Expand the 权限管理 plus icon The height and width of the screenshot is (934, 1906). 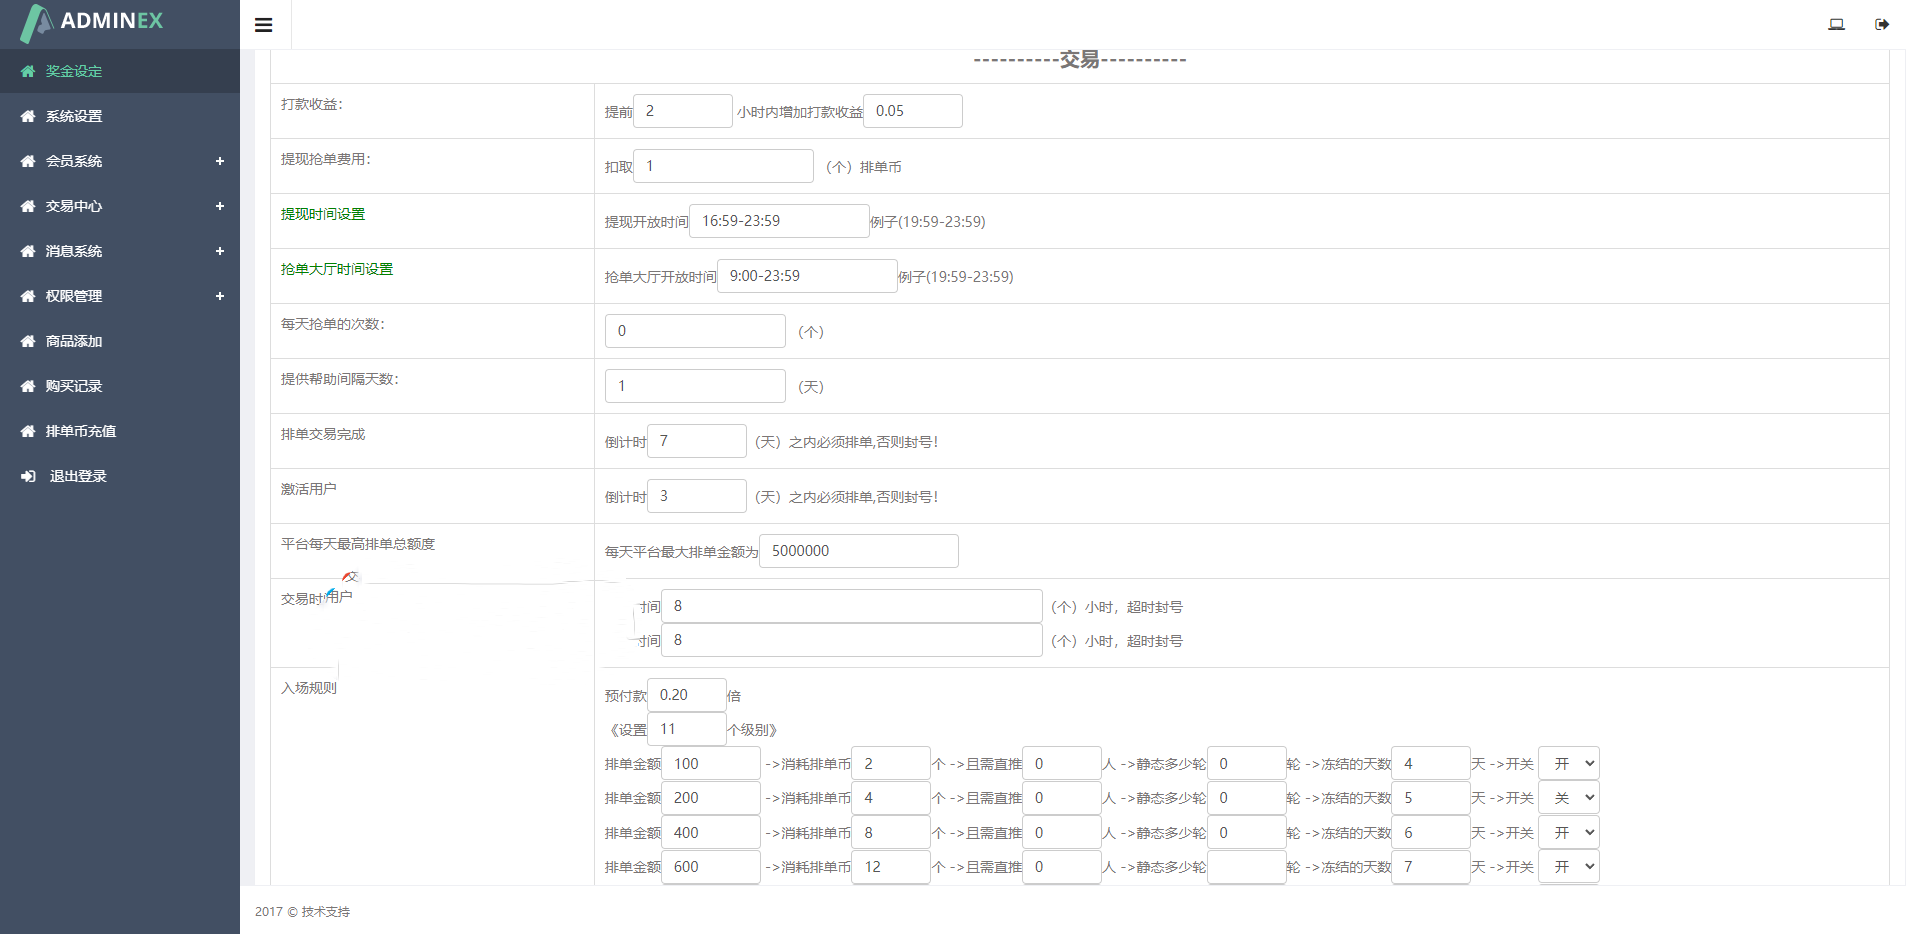(219, 296)
